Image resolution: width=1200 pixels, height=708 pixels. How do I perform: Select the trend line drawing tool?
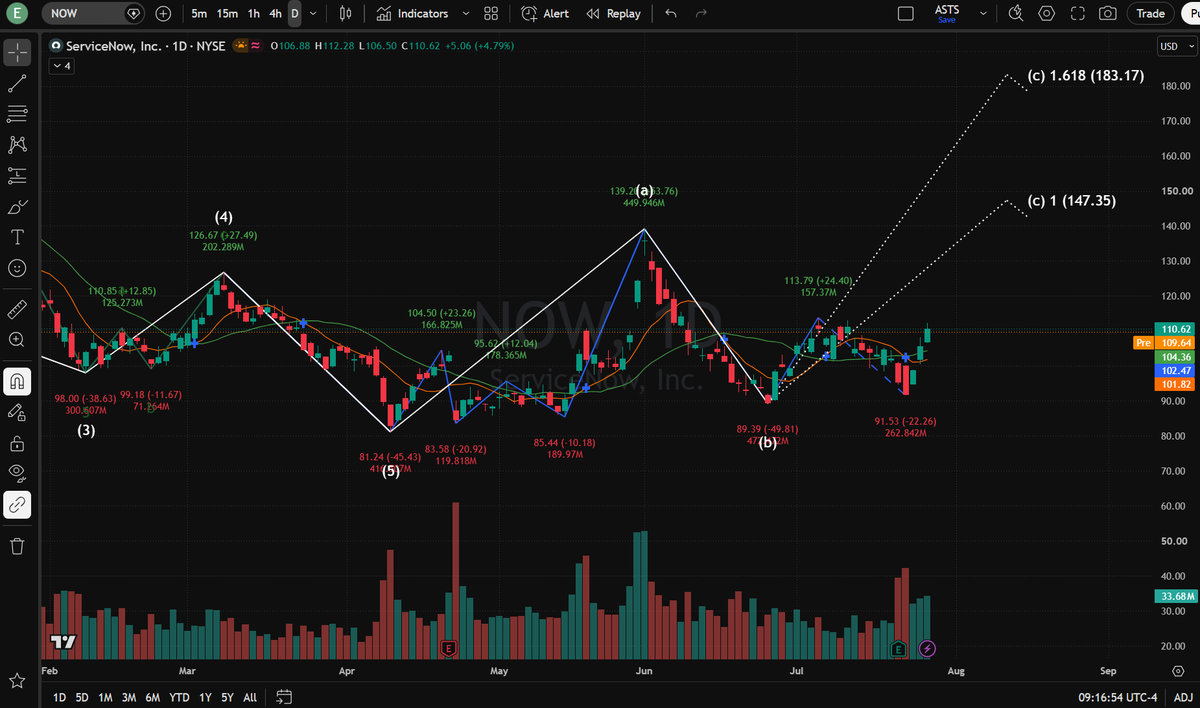[17, 84]
